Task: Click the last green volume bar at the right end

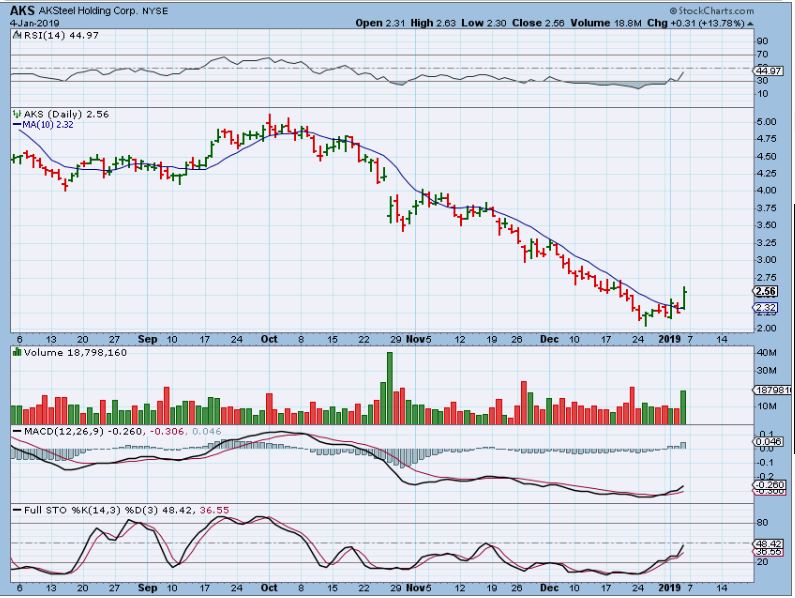Action: 683,407
